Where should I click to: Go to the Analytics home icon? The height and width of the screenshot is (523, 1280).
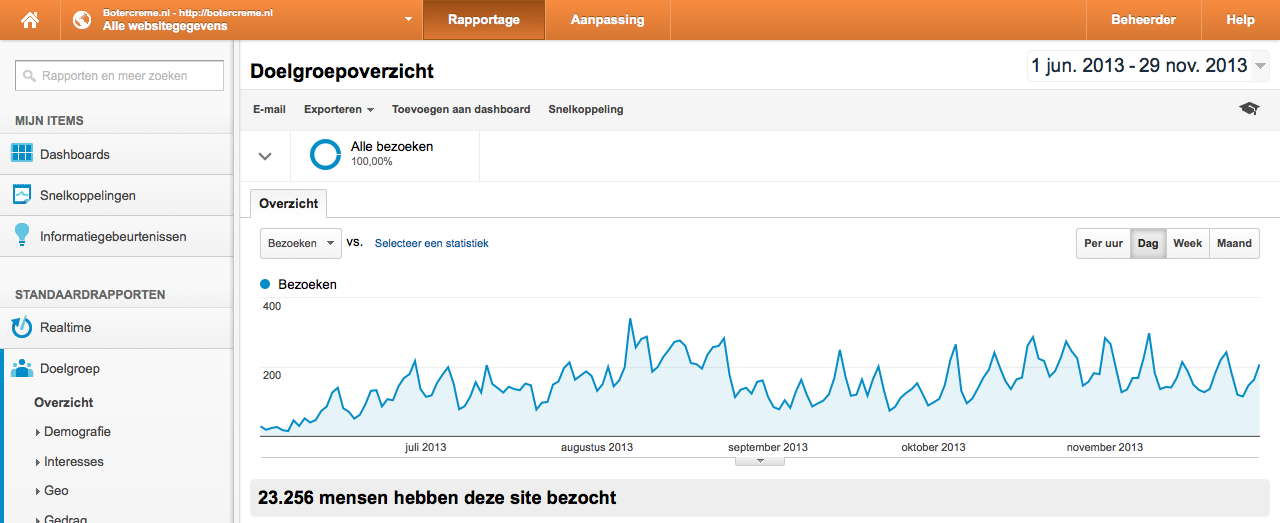[x=30, y=20]
